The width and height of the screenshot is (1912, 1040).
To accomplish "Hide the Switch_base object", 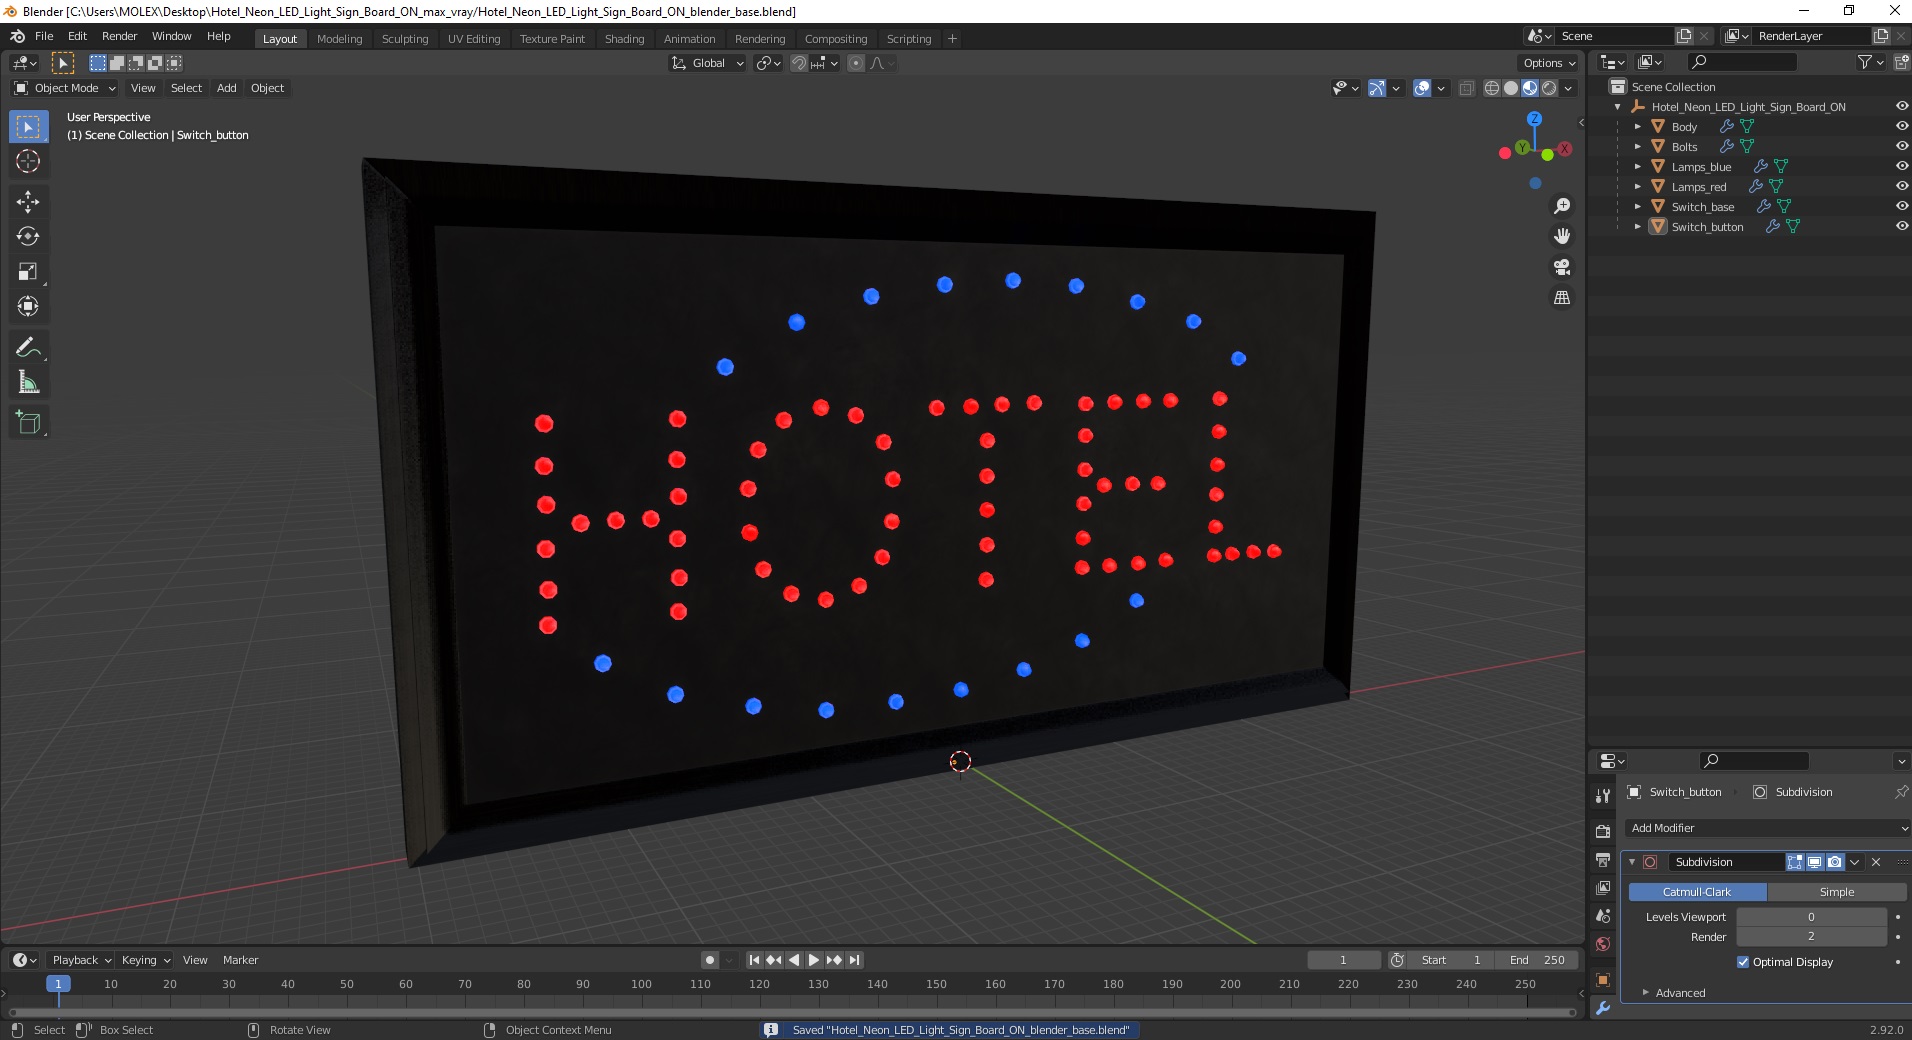I will [x=1901, y=206].
